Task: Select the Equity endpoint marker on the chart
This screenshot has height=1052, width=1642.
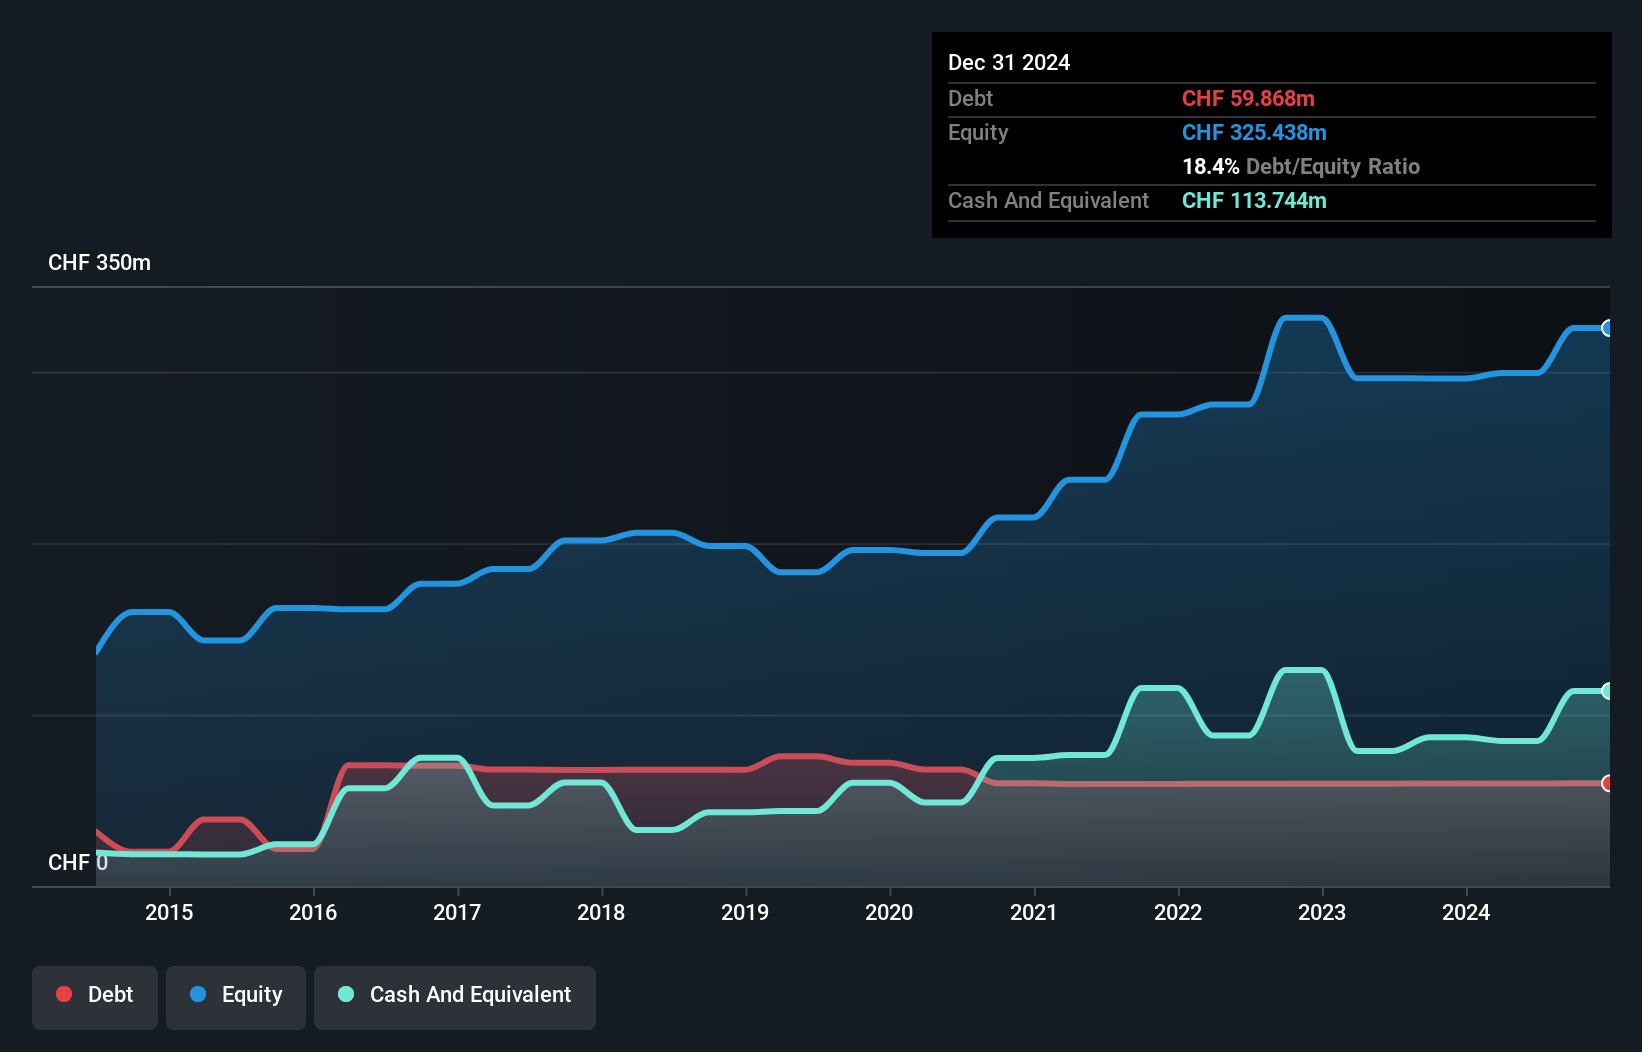Action: point(1606,328)
